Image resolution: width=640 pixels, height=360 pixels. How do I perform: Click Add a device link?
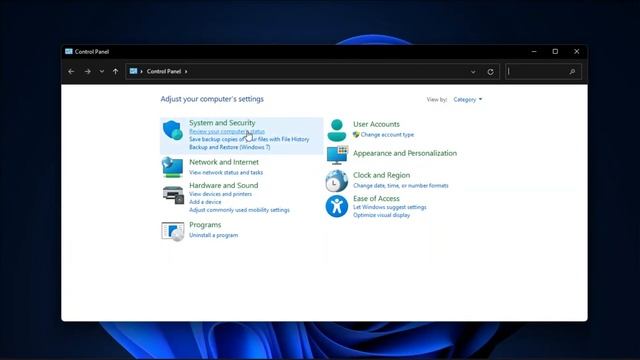click(x=205, y=202)
